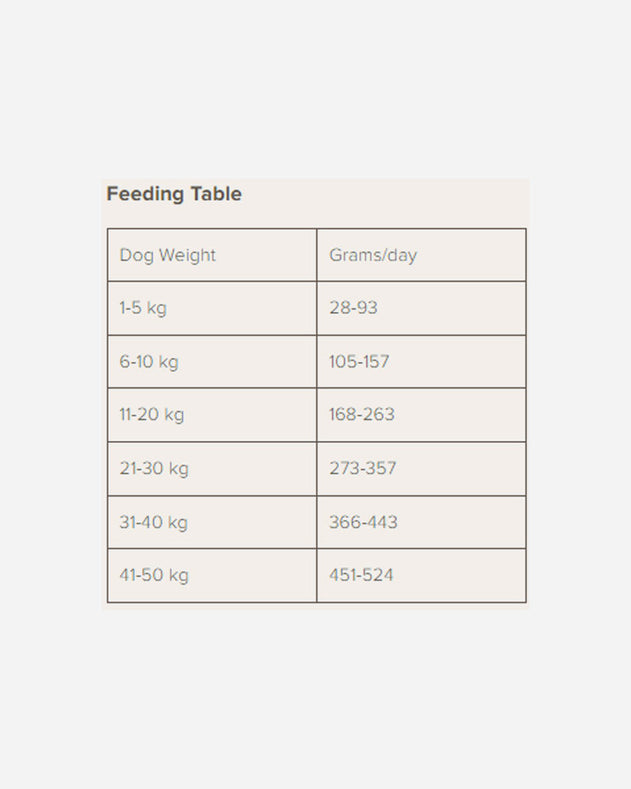
Task: Select the 'Grams/day' column header
Action: pos(373,255)
